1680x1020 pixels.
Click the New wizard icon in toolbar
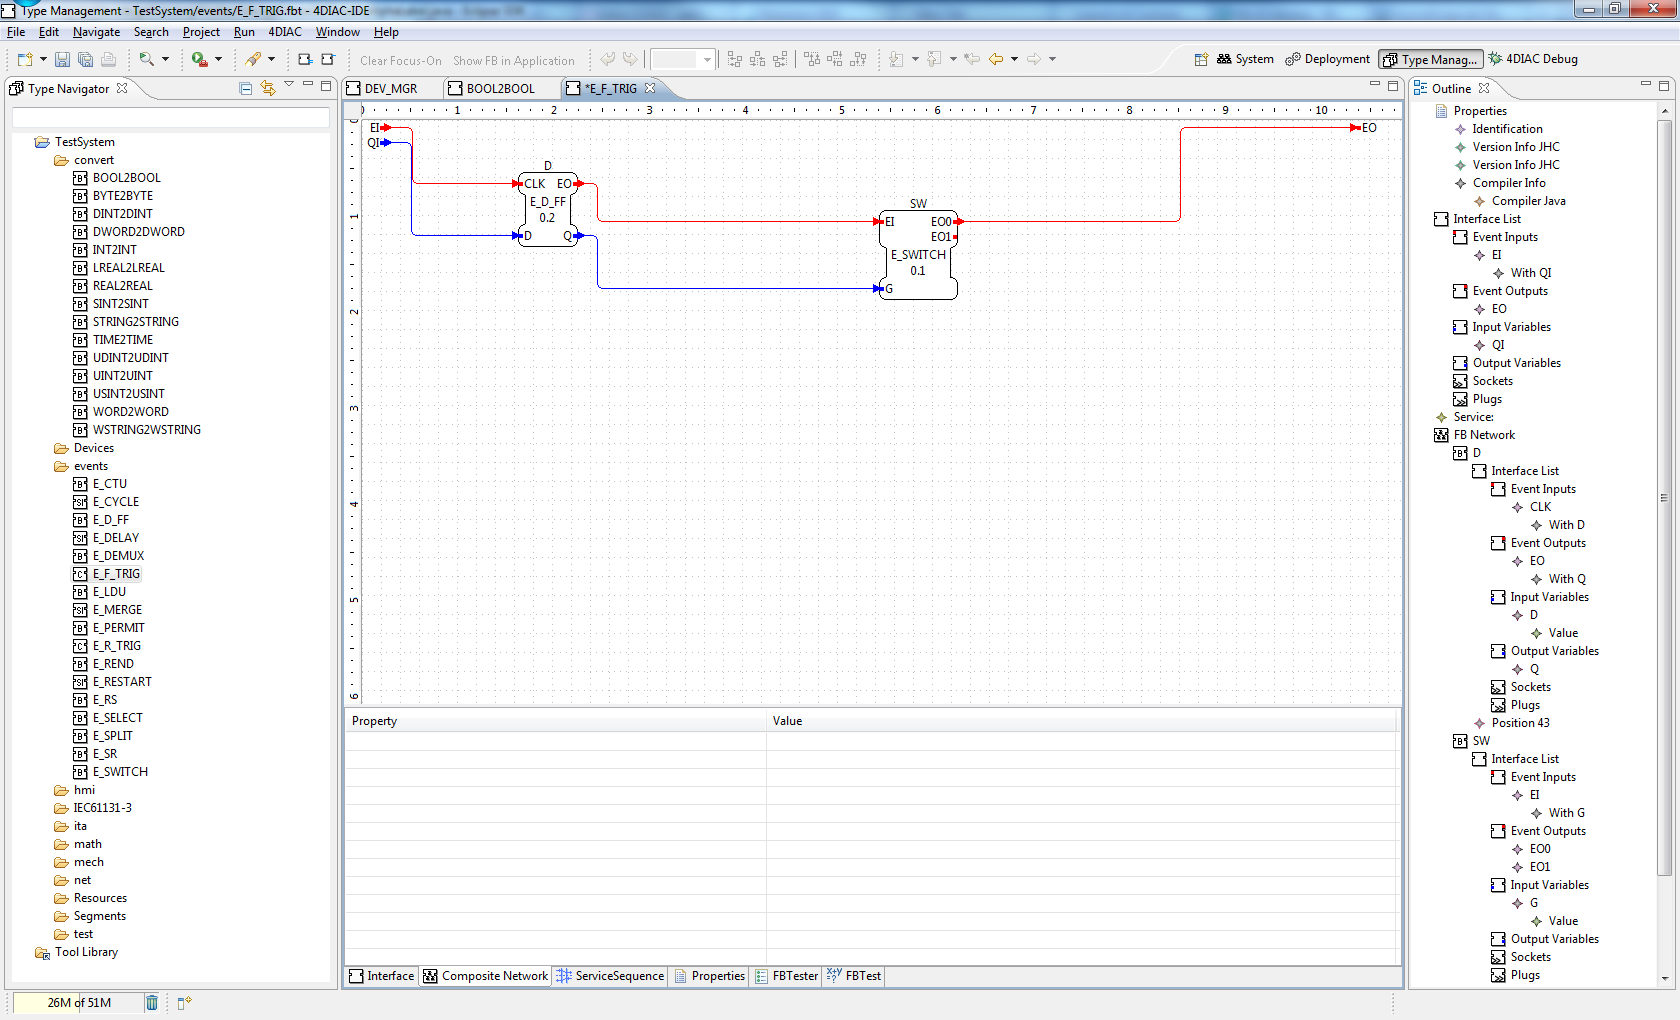[x=25, y=60]
